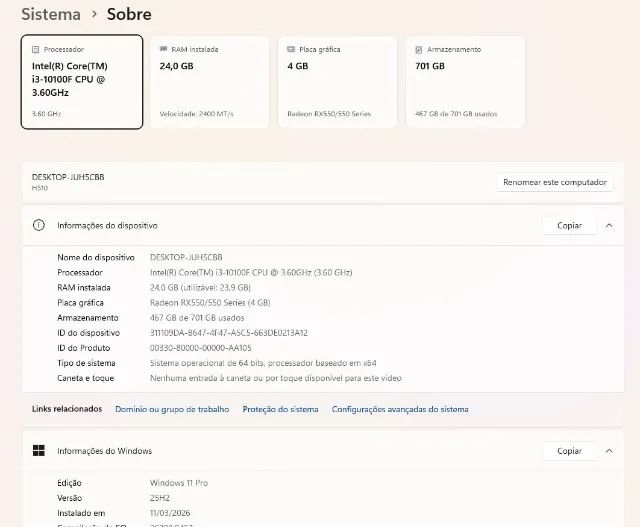Collapse the Informações do dispositivo section
Viewport: 640px width, 527px height.
pyautogui.click(x=609, y=225)
